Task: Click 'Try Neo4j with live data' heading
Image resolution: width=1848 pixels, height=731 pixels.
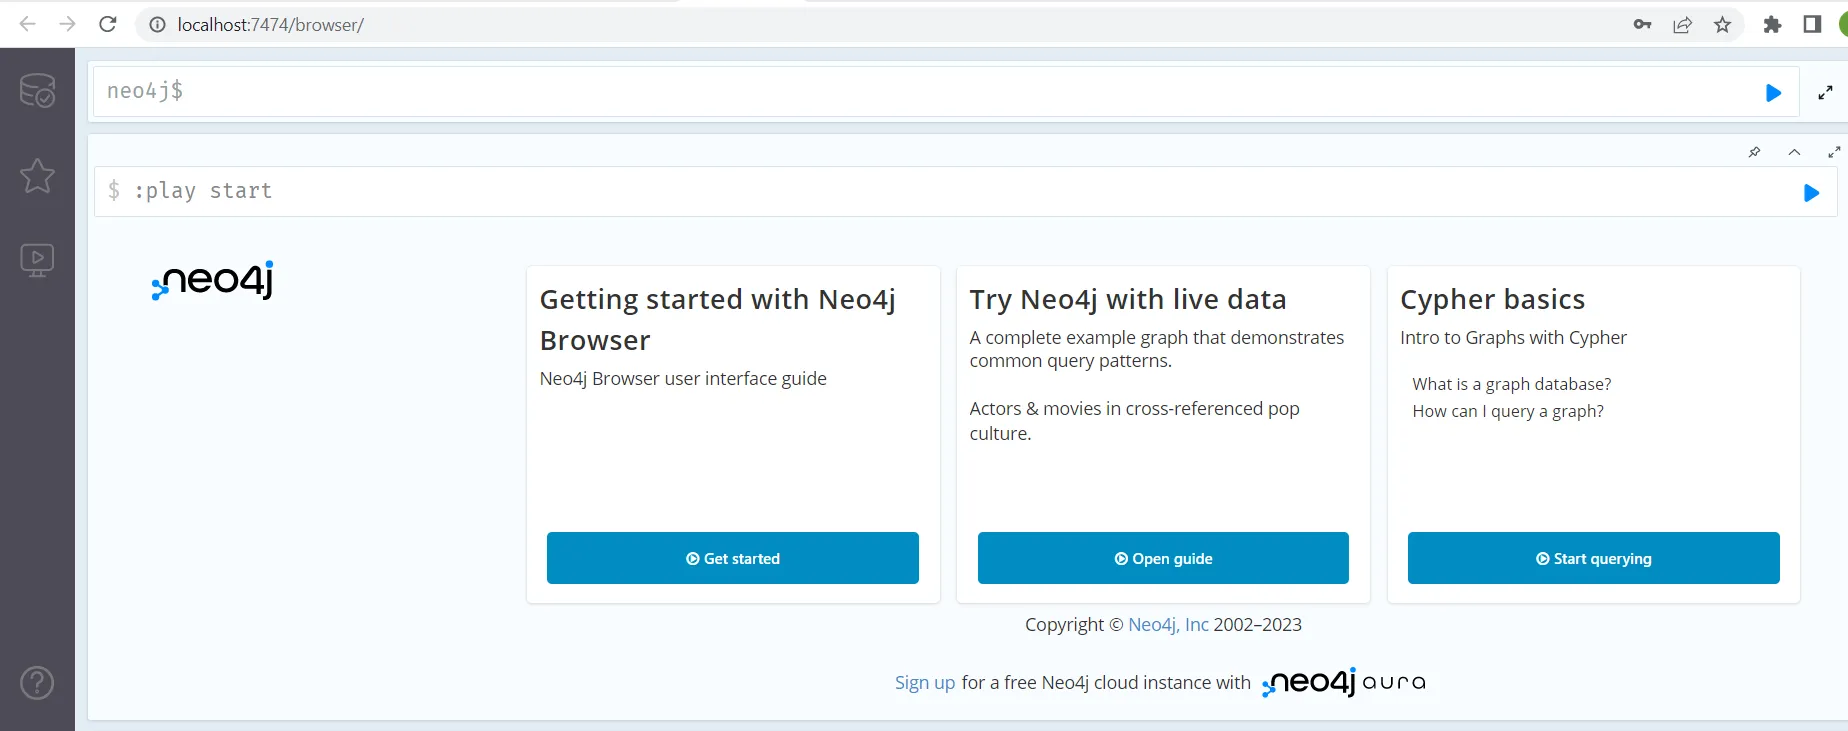Action: click(x=1128, y=299)
